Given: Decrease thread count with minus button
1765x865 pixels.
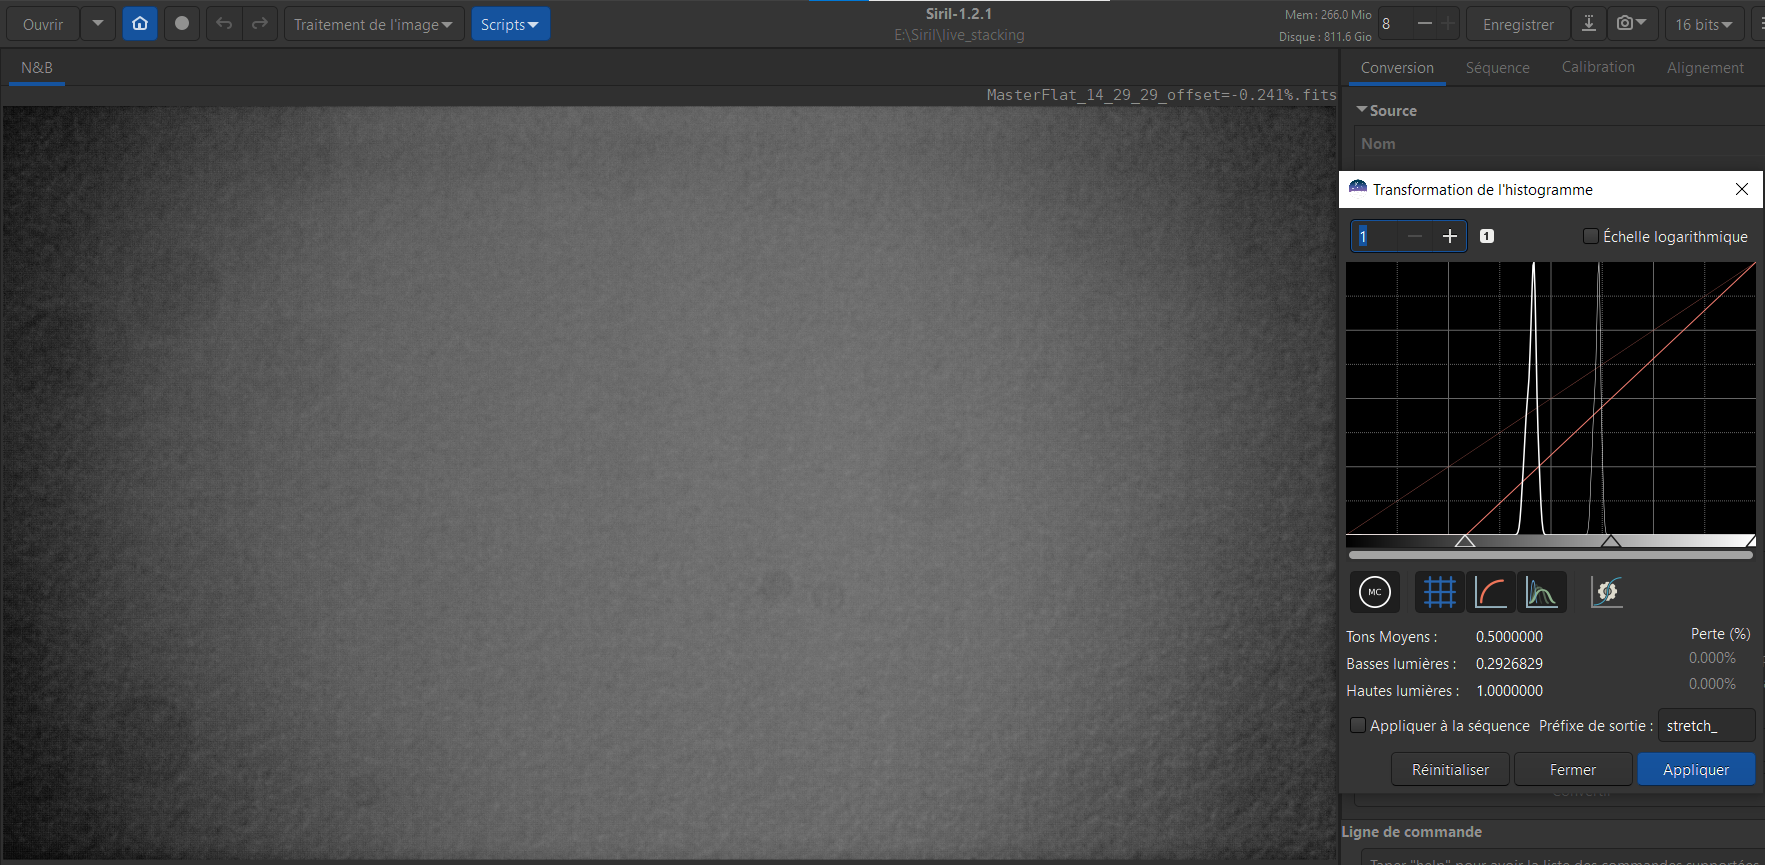Looking at the screenshot, I should pyautogui.click(x=1424, y=24).
